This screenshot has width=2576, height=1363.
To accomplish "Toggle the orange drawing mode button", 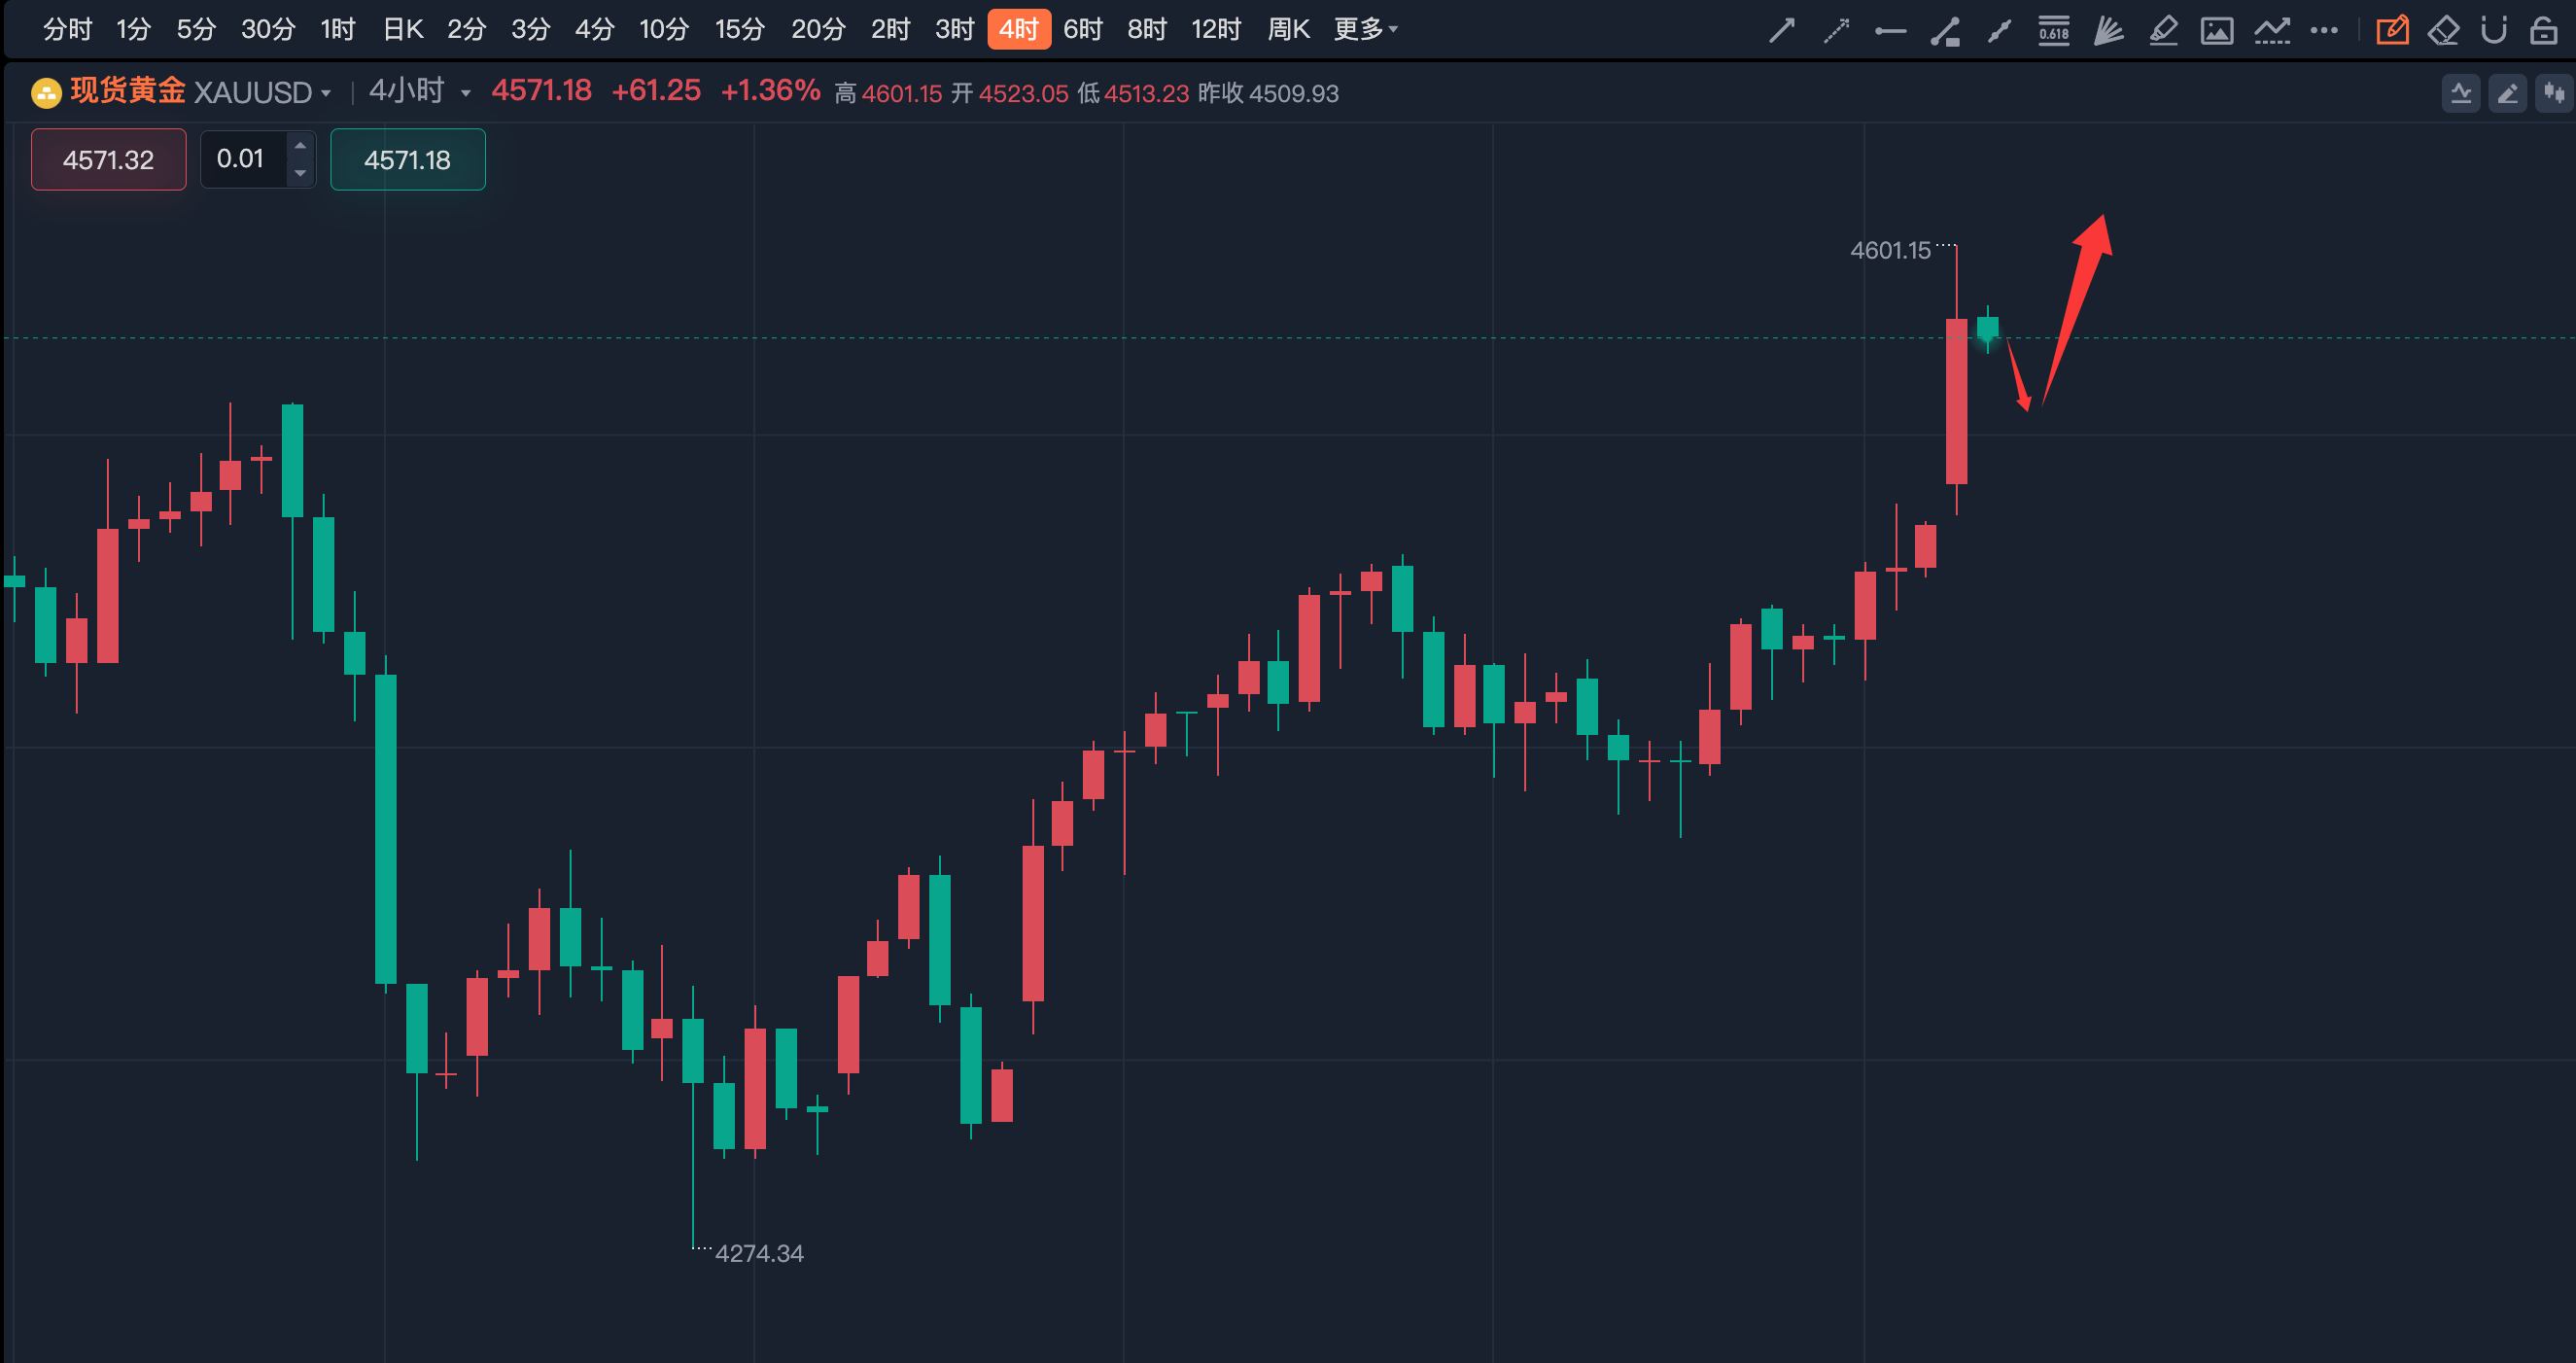I will [x=2392, y=31].
